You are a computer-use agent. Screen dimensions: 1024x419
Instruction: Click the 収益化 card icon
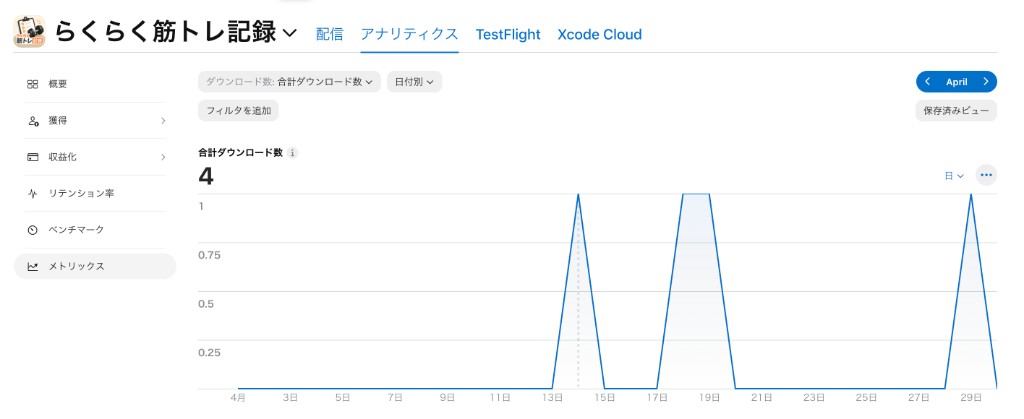[33, 157]
